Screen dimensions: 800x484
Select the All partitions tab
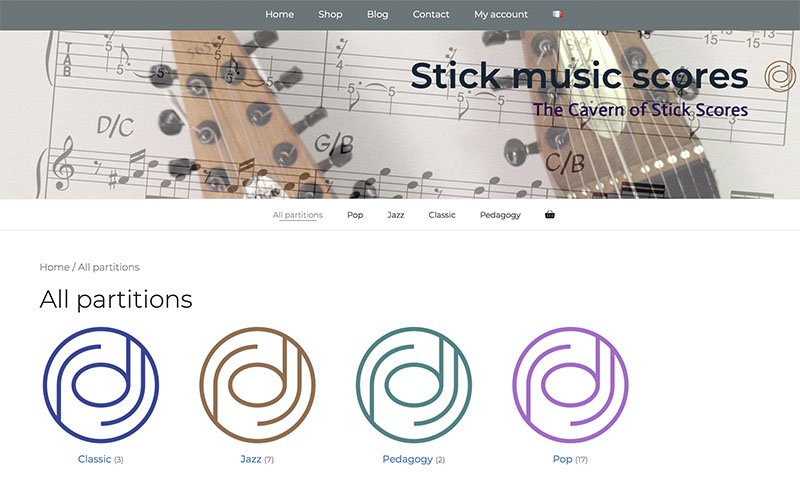pos(297,215)
